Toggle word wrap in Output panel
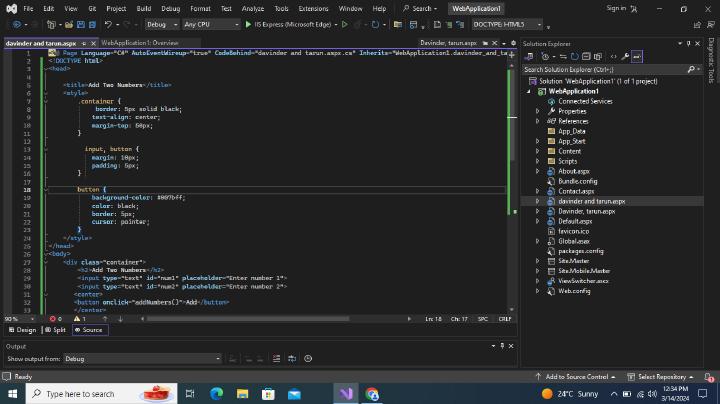The height and width of the screenshot is (404, 720). [292, 359]
